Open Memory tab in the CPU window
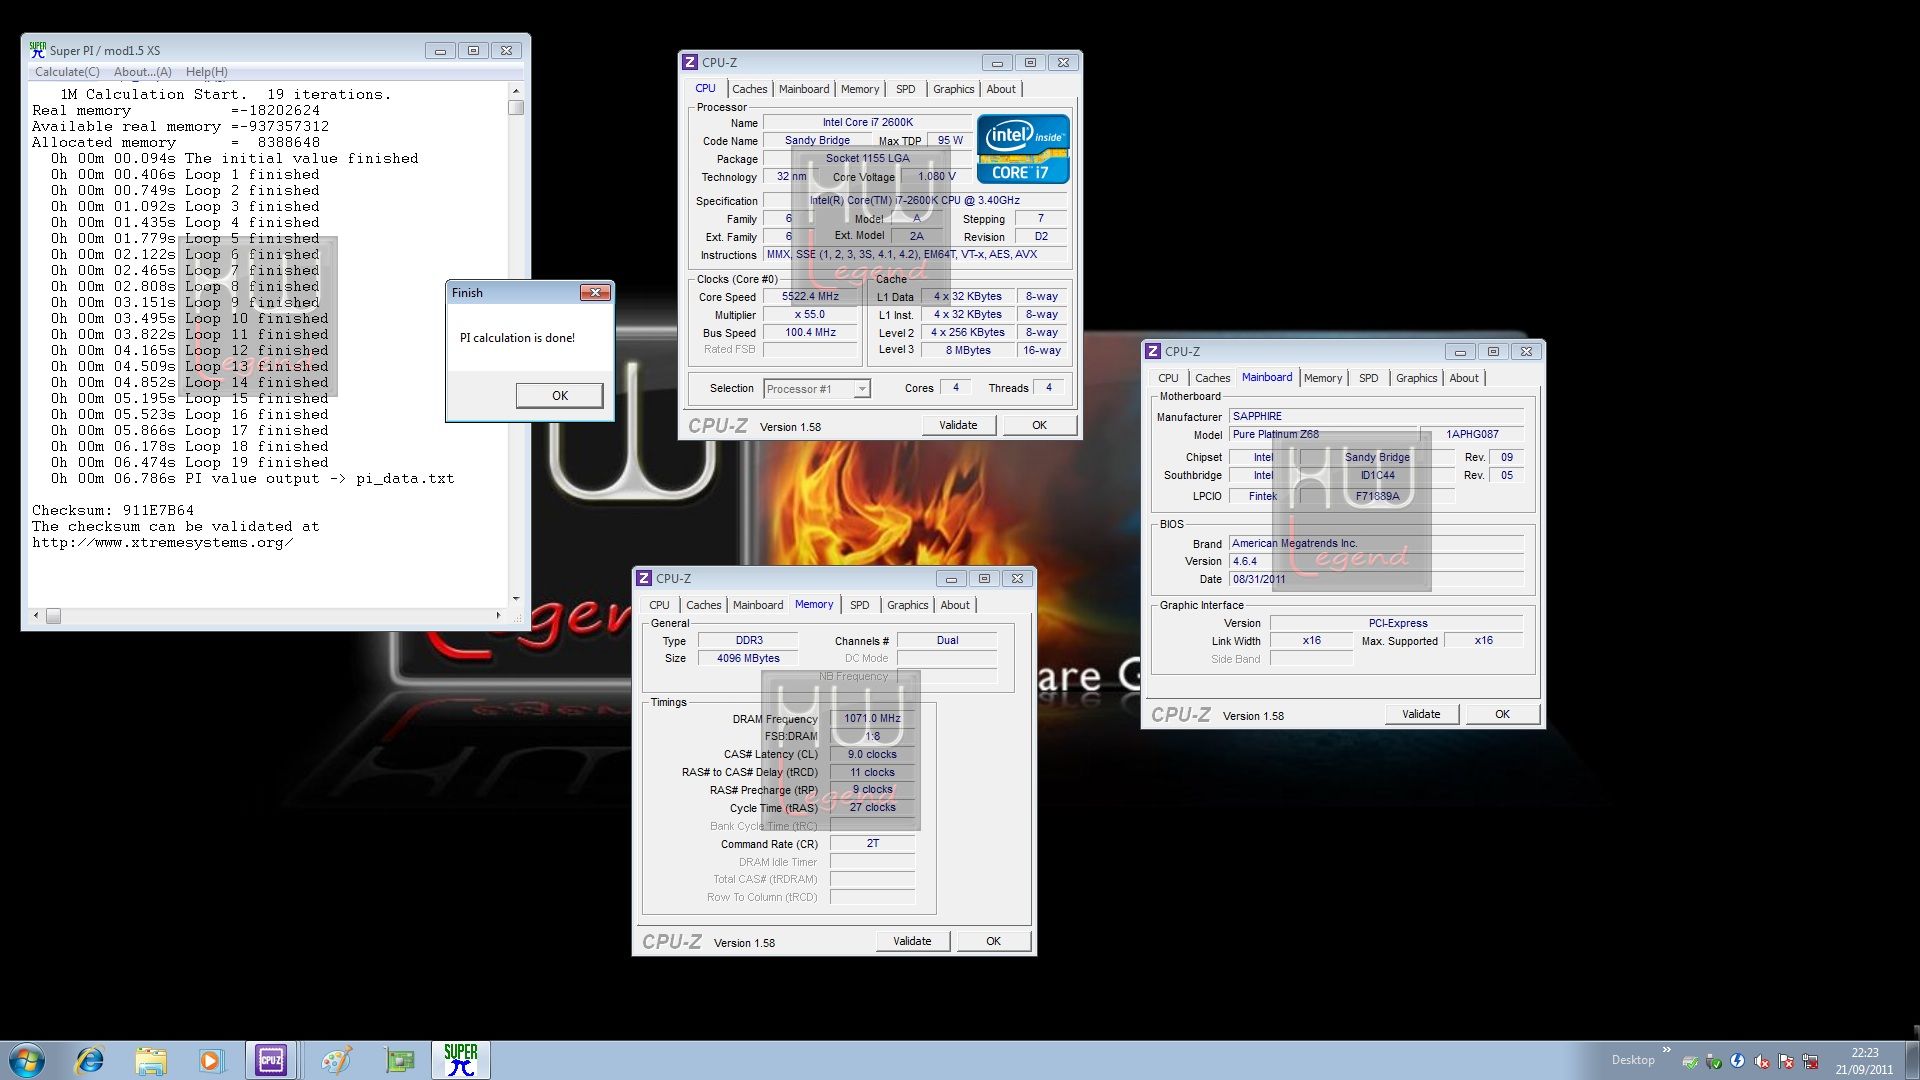This screenshot has width=1920, height=1080. tap(860, 89)
